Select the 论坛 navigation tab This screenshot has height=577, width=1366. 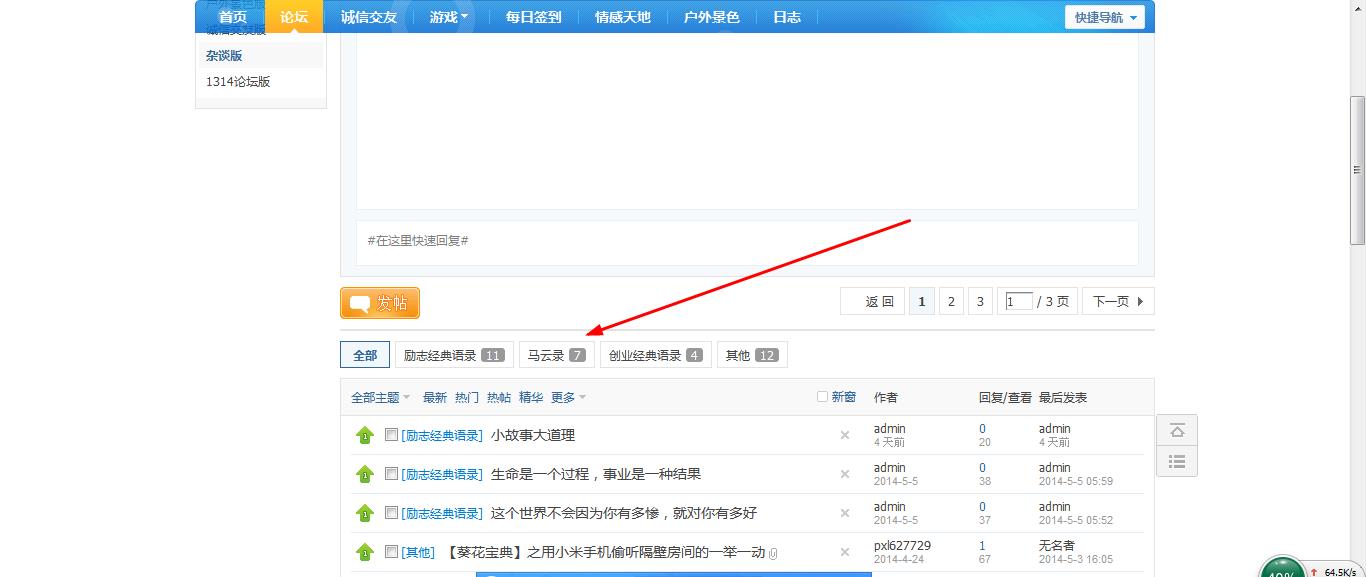tap(294, 17)
